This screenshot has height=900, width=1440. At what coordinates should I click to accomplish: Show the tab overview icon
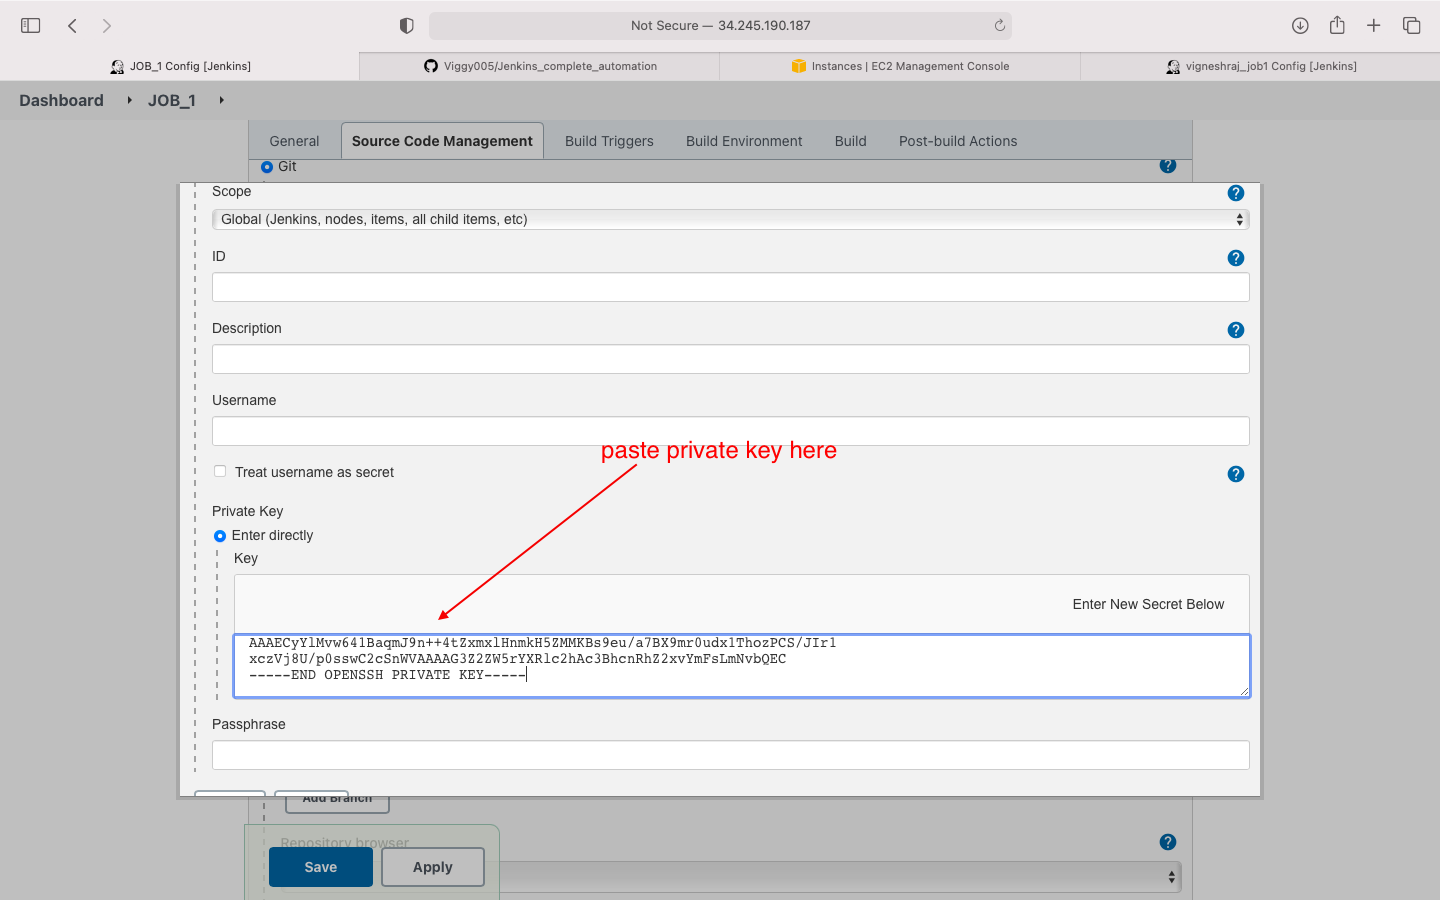pyautogui.click(x=1411, y=26)
